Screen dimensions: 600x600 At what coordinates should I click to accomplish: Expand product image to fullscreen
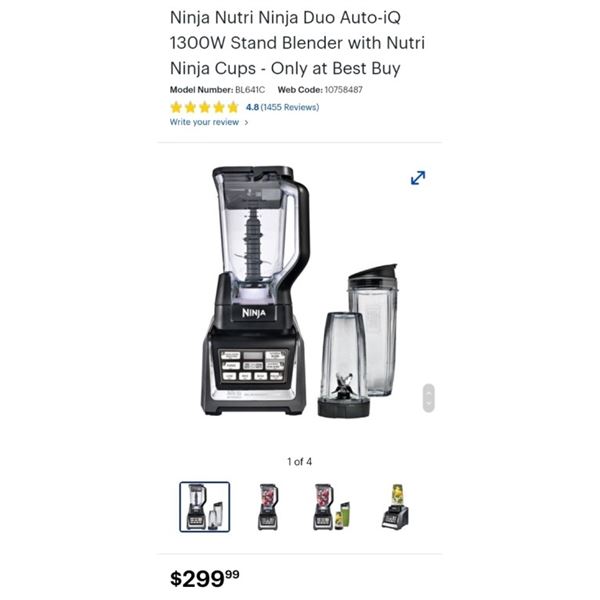coord(417,178)
